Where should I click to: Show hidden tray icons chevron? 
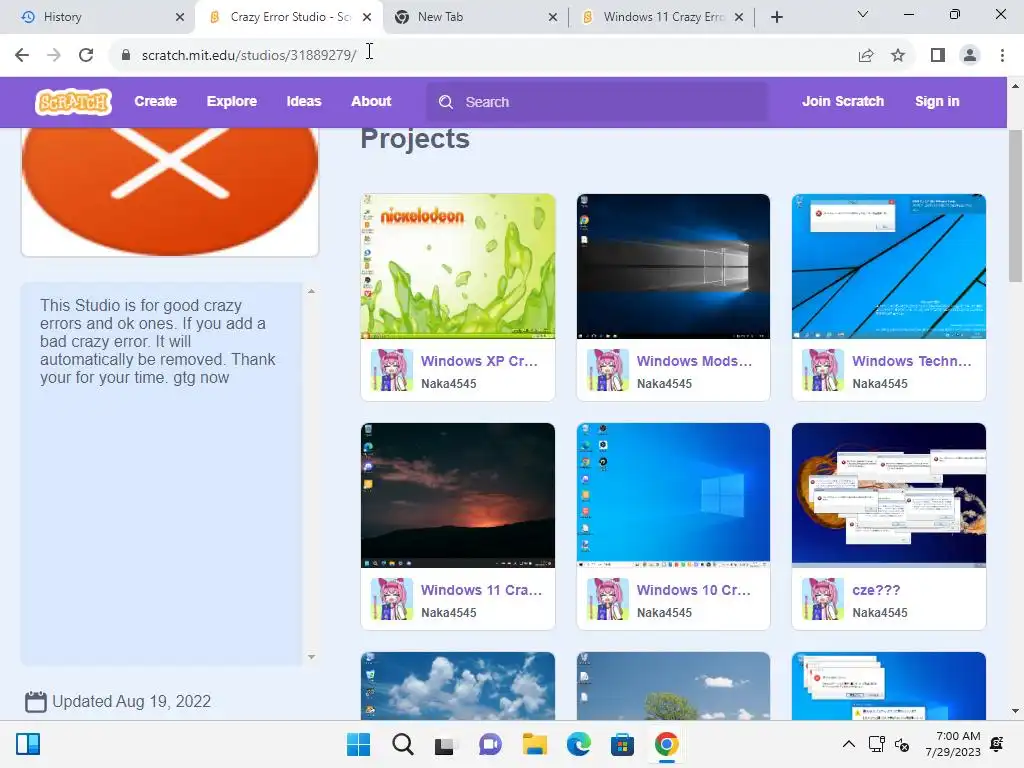click(x=848, y=744)
